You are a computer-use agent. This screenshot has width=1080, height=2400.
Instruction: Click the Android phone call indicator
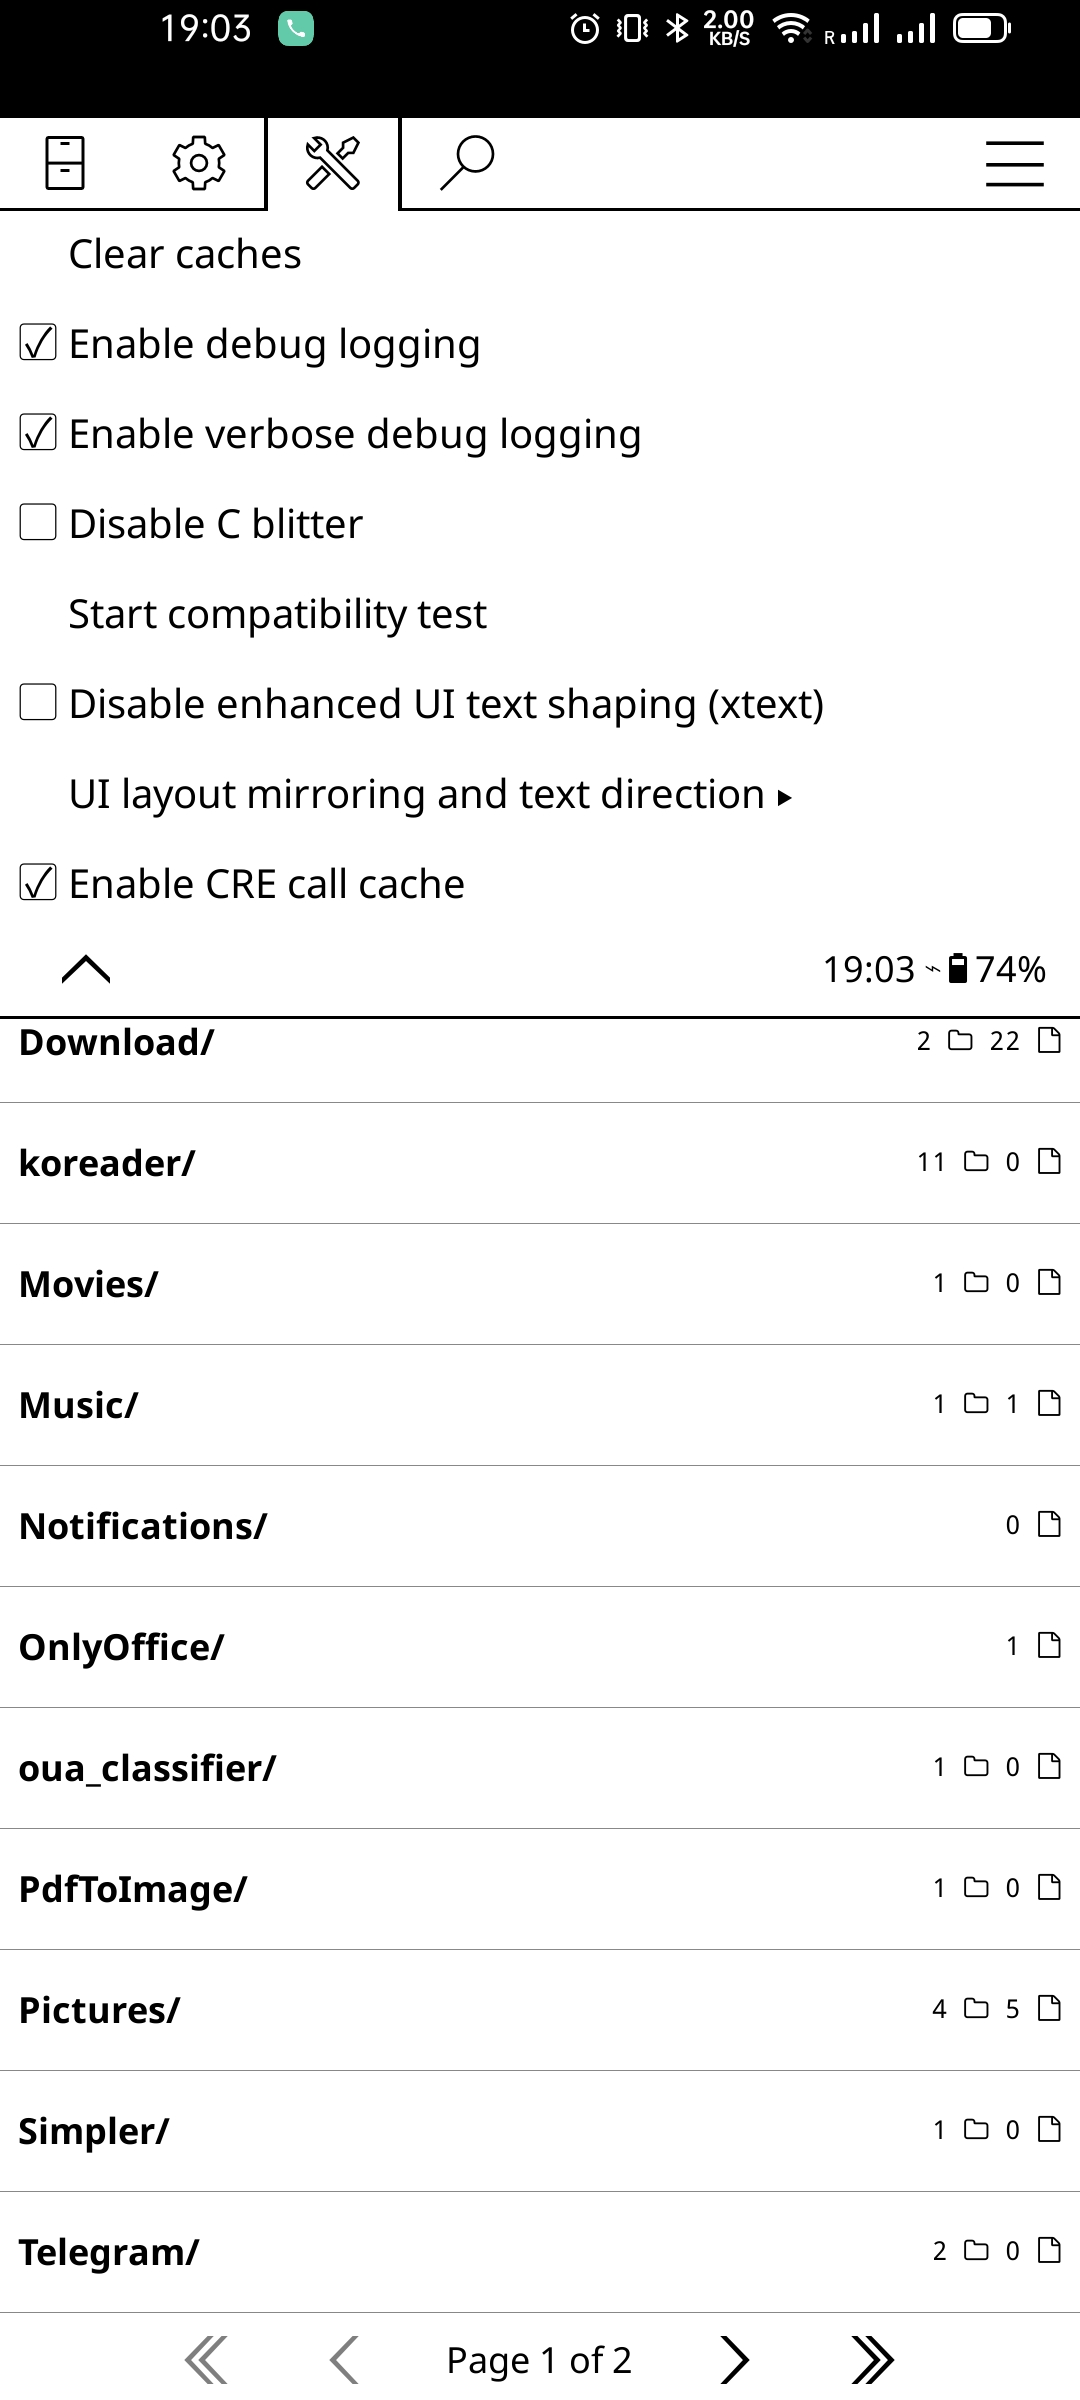click(x=296, y=29)
